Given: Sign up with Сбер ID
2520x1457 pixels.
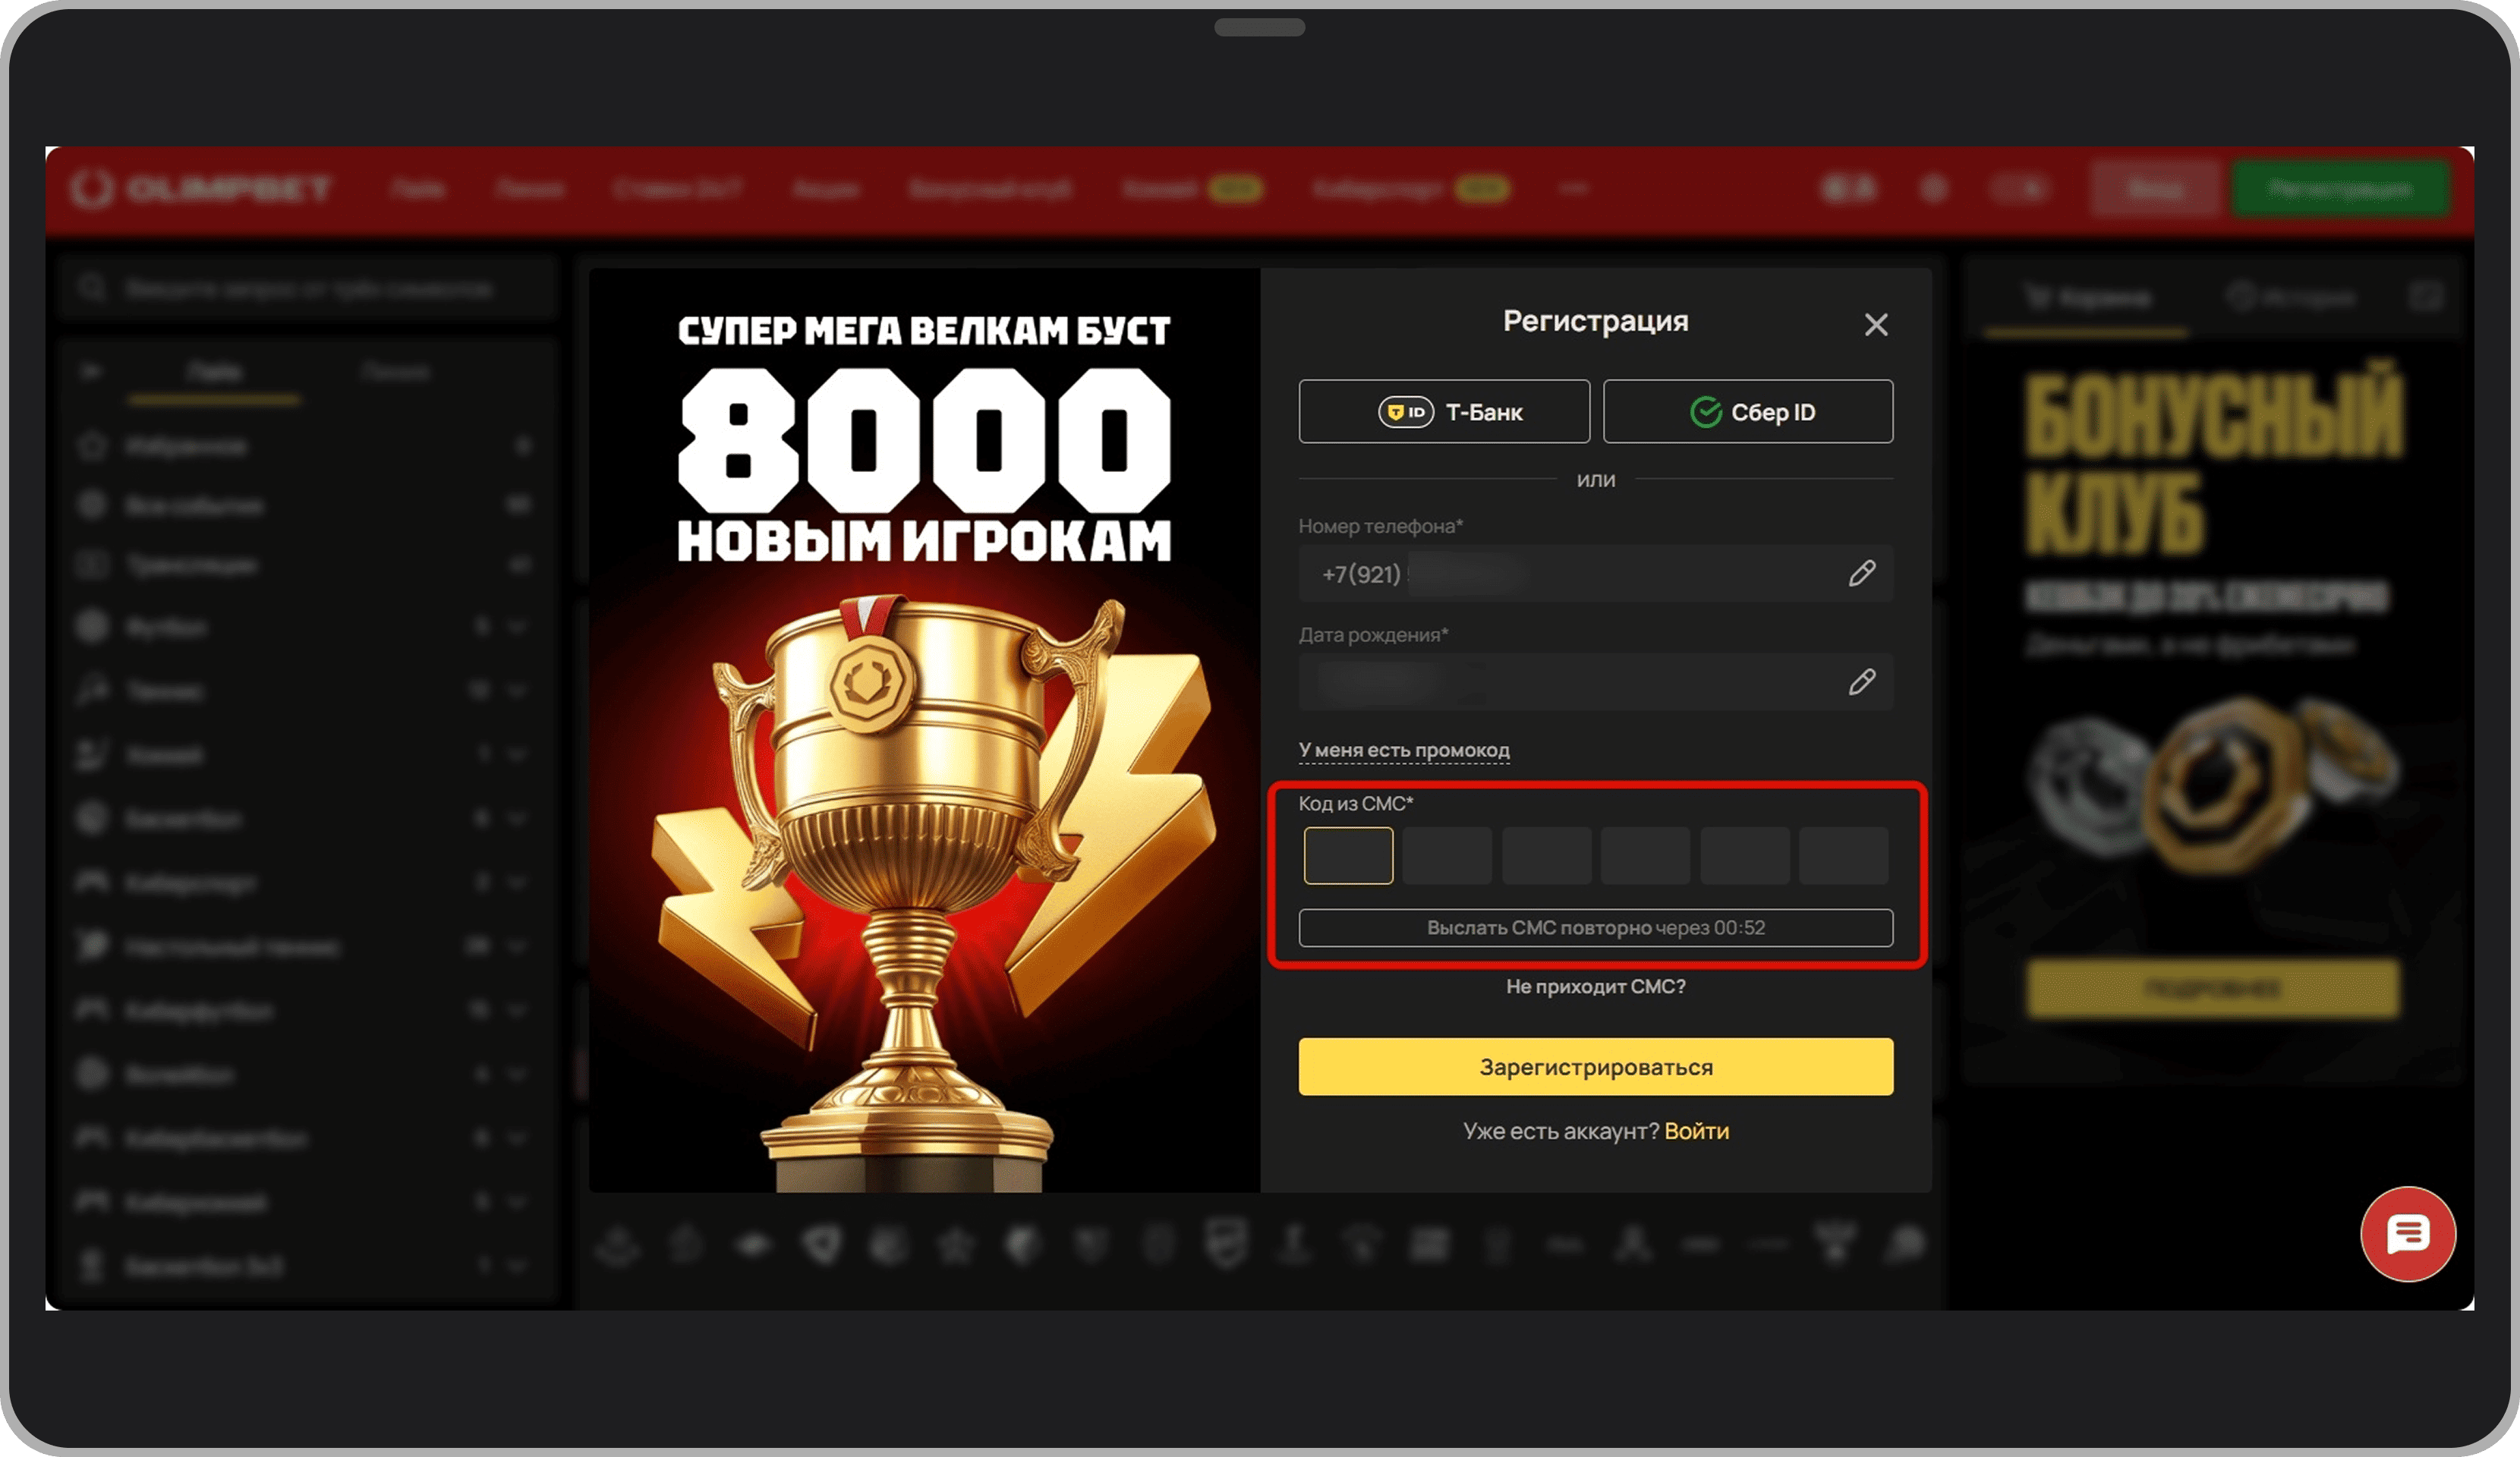Looking at the screenshot, I should tap(1748, 411).
